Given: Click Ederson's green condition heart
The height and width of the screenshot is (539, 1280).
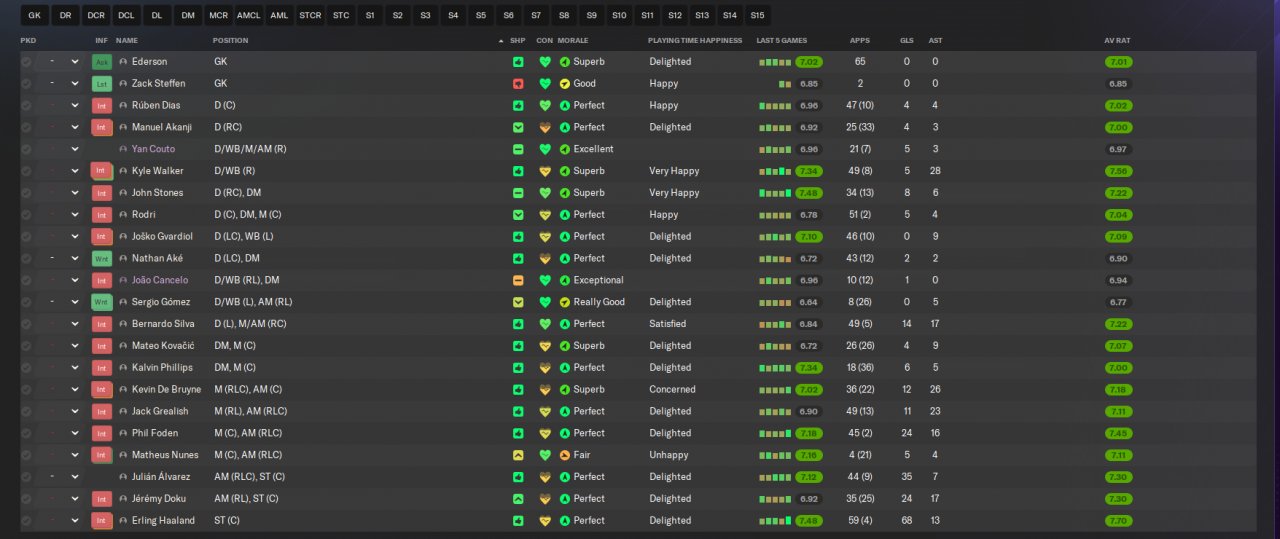Looking at the screenshot, I should (x=545, y=62).
